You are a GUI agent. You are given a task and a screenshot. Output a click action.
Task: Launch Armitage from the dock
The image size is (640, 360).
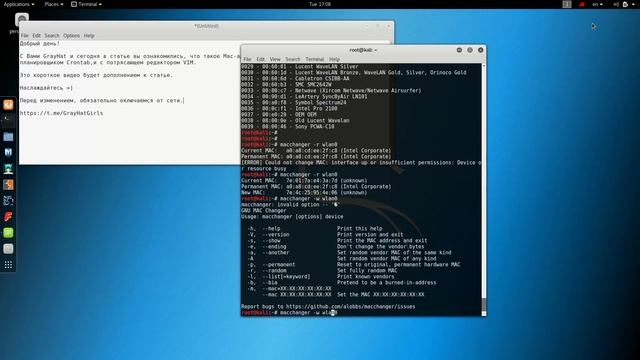click(x=8, y=169)
